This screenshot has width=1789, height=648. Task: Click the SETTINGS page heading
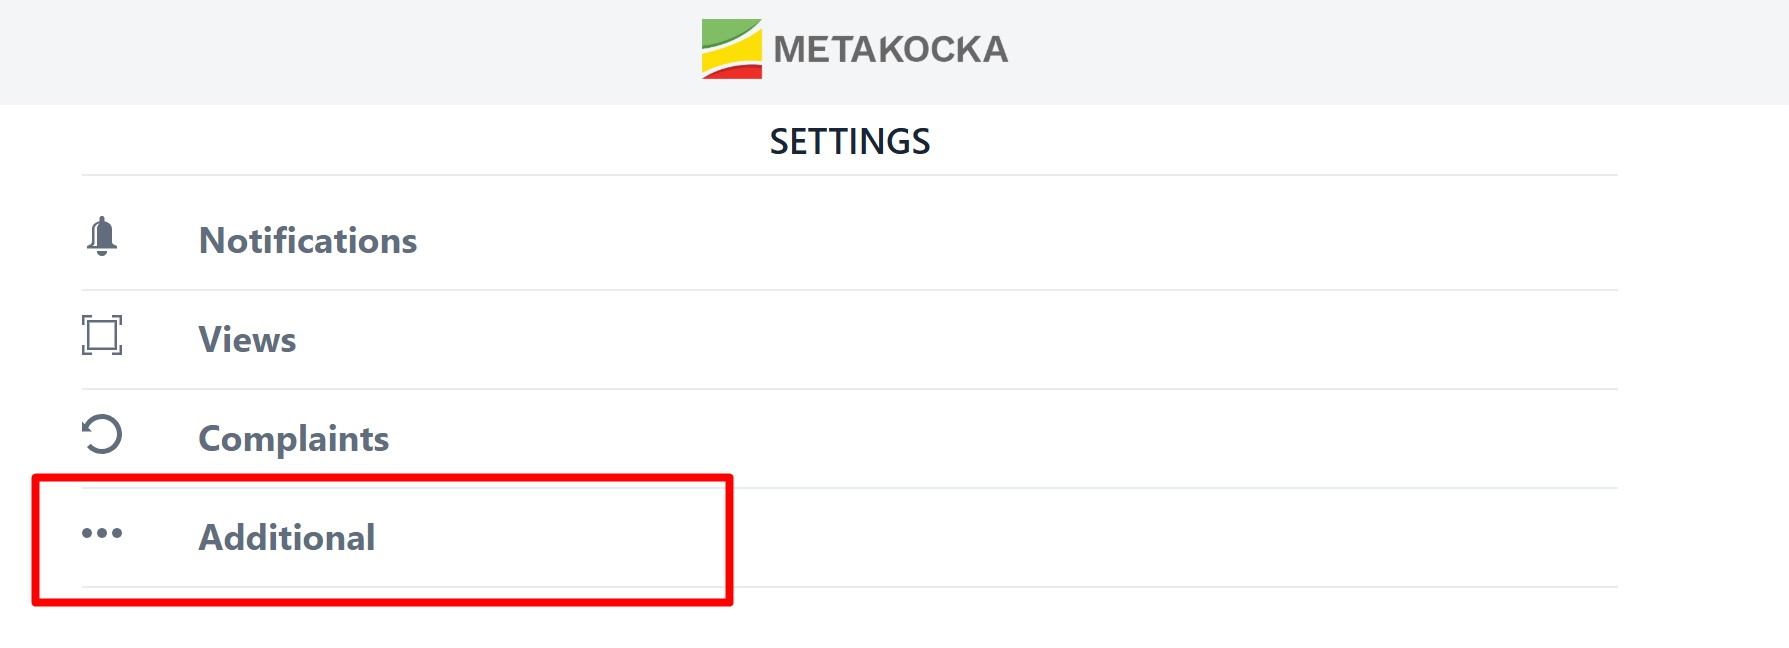click(850, 142)
